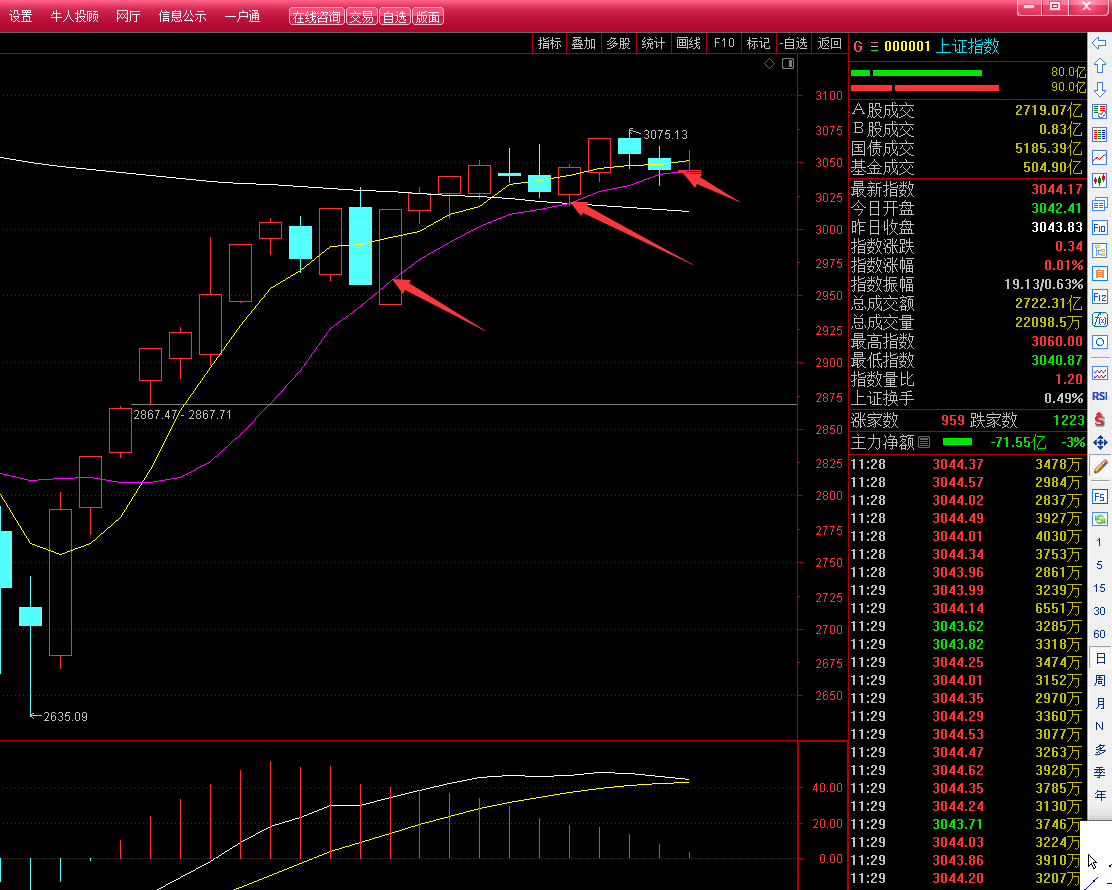Image resolution: width=1112 pixels, height=890 pixels.
Task: Select the daily 日 period
Action: (1100, 658)
